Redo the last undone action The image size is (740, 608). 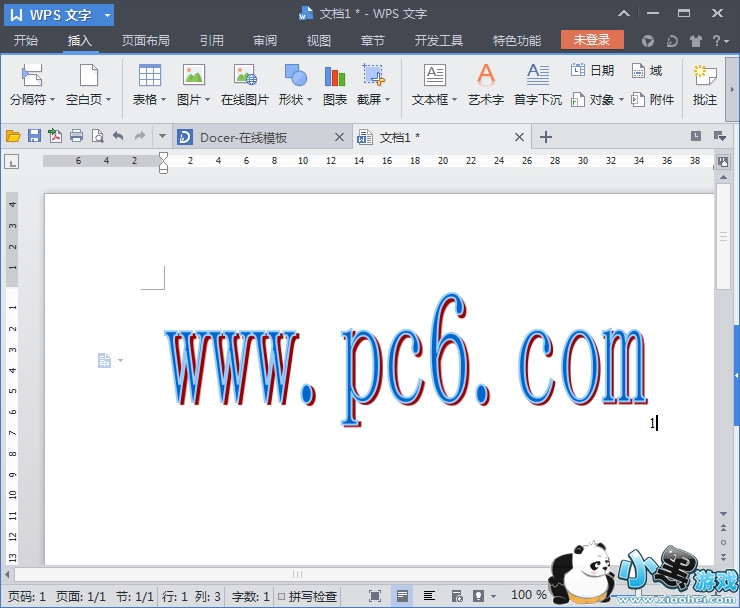tap(140, 137)
